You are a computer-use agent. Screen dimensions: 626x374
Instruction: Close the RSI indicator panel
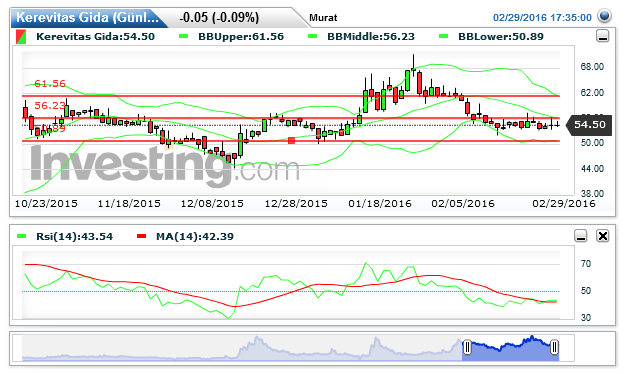point(602,236)
